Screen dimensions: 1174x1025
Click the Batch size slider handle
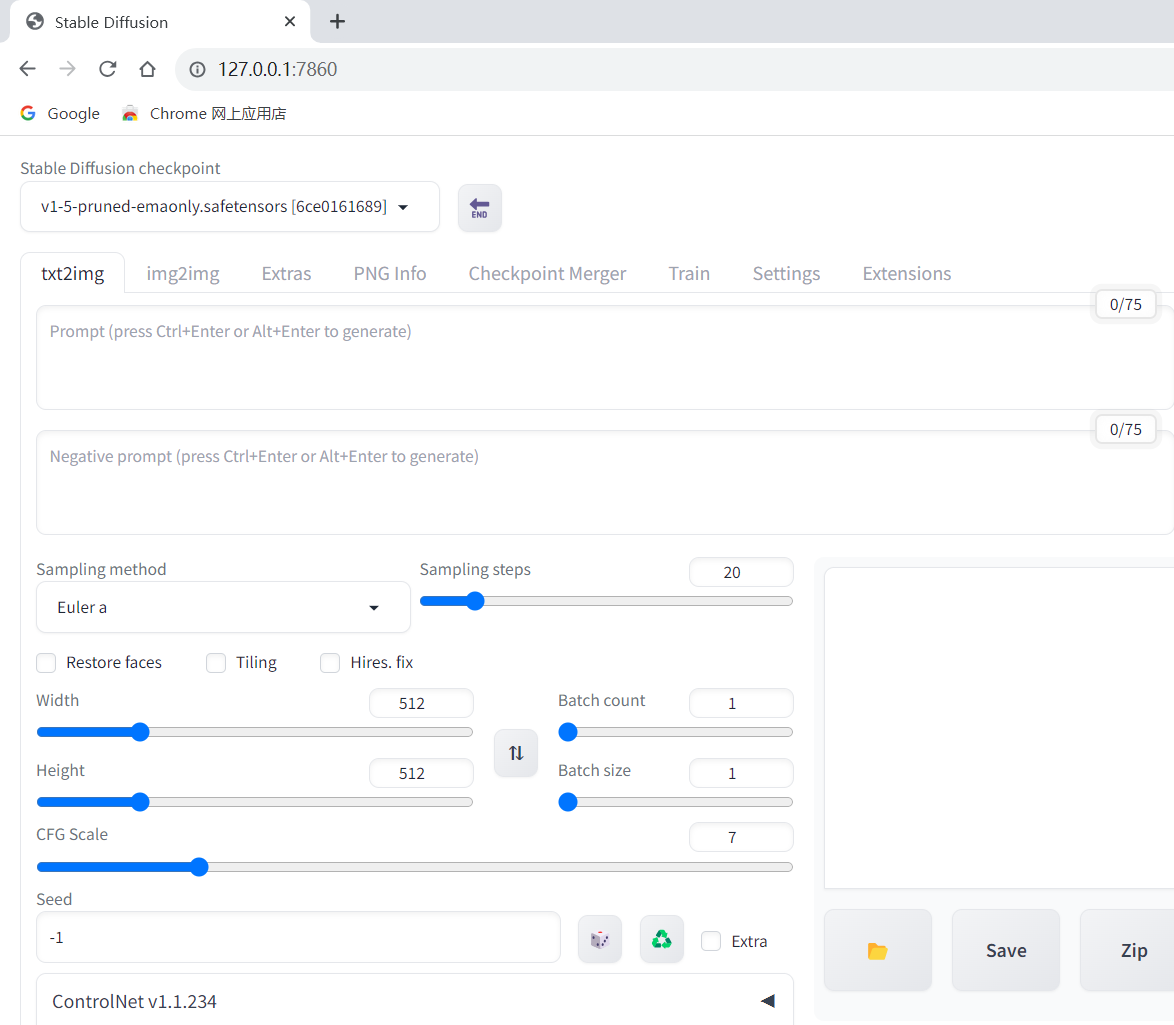(x=568, y=802)
